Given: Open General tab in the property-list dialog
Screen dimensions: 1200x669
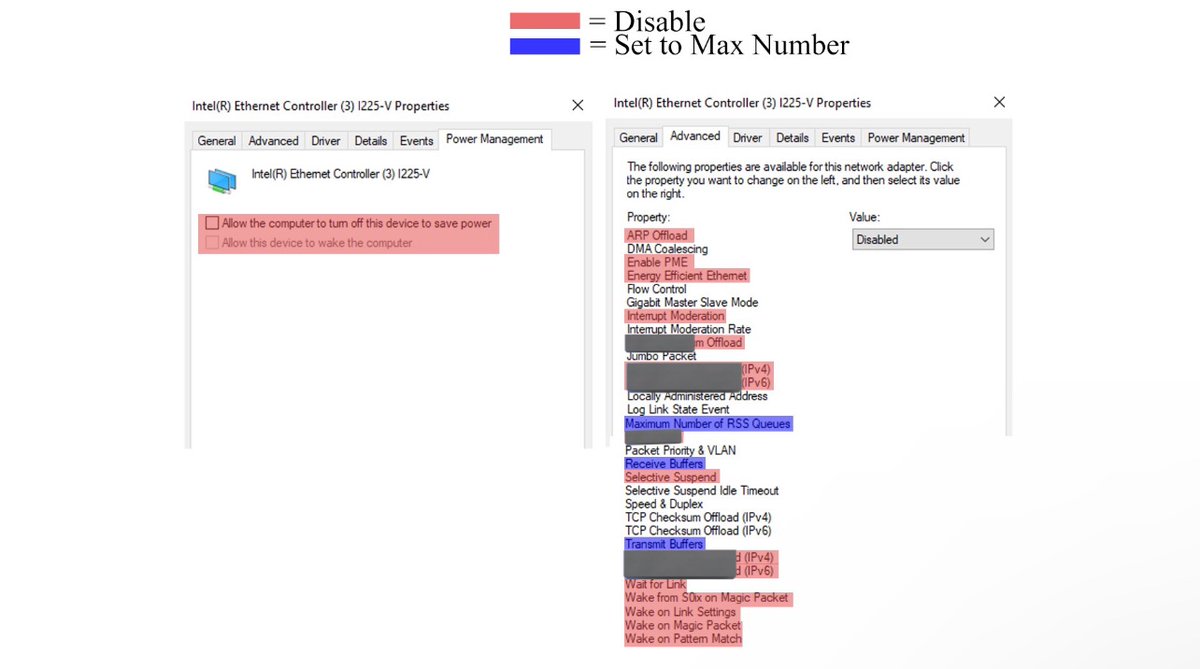Looking at the screenshot, I should [x=638, y=138].
